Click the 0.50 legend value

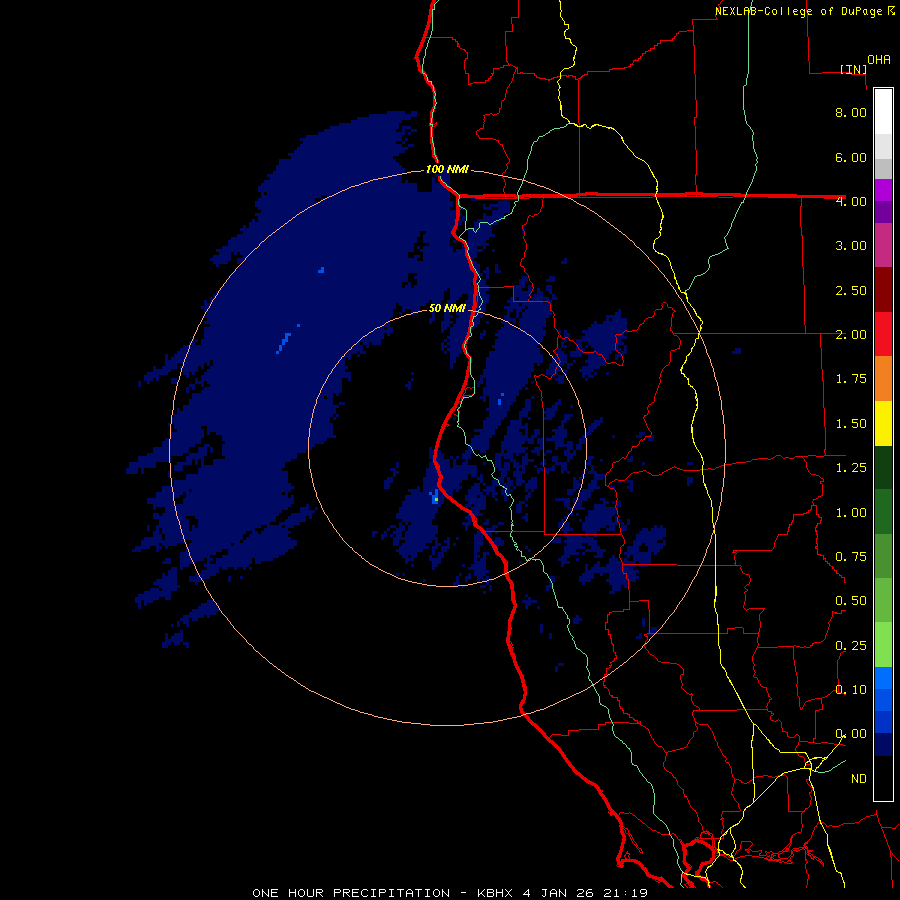pyautogui.click(x=851, y=601)
